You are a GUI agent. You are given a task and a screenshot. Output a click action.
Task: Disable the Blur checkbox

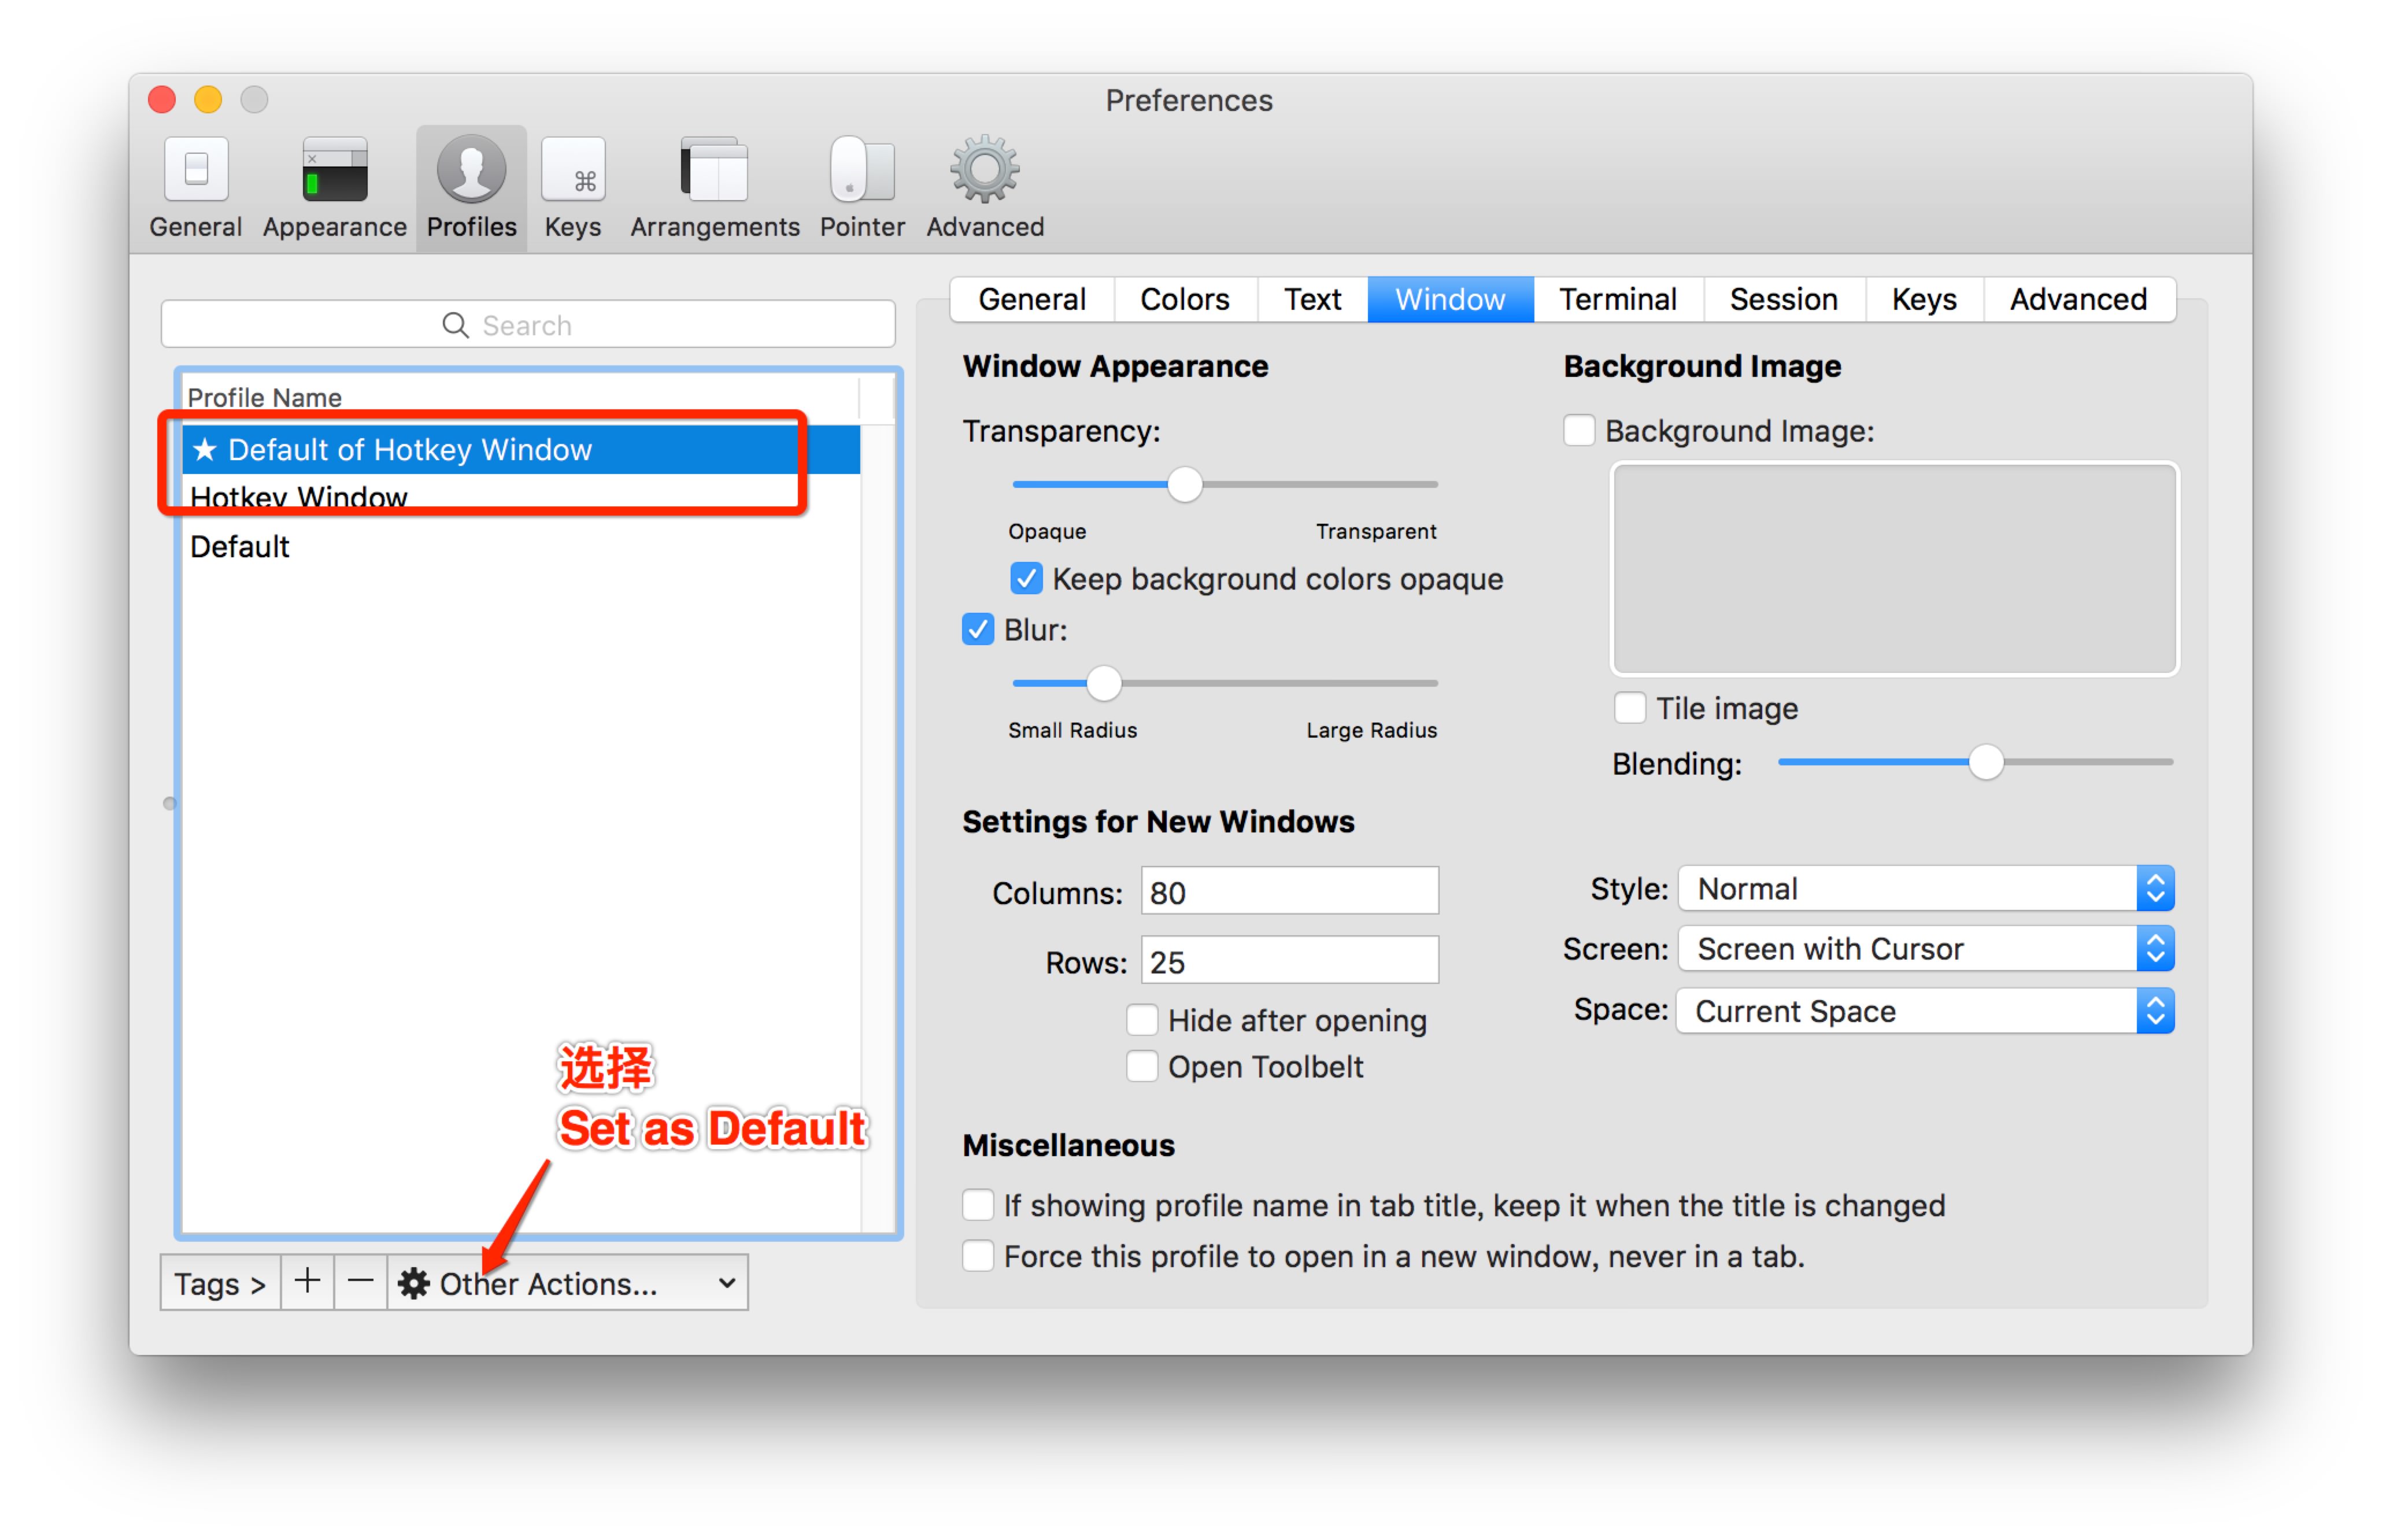(x=977, y=630)
